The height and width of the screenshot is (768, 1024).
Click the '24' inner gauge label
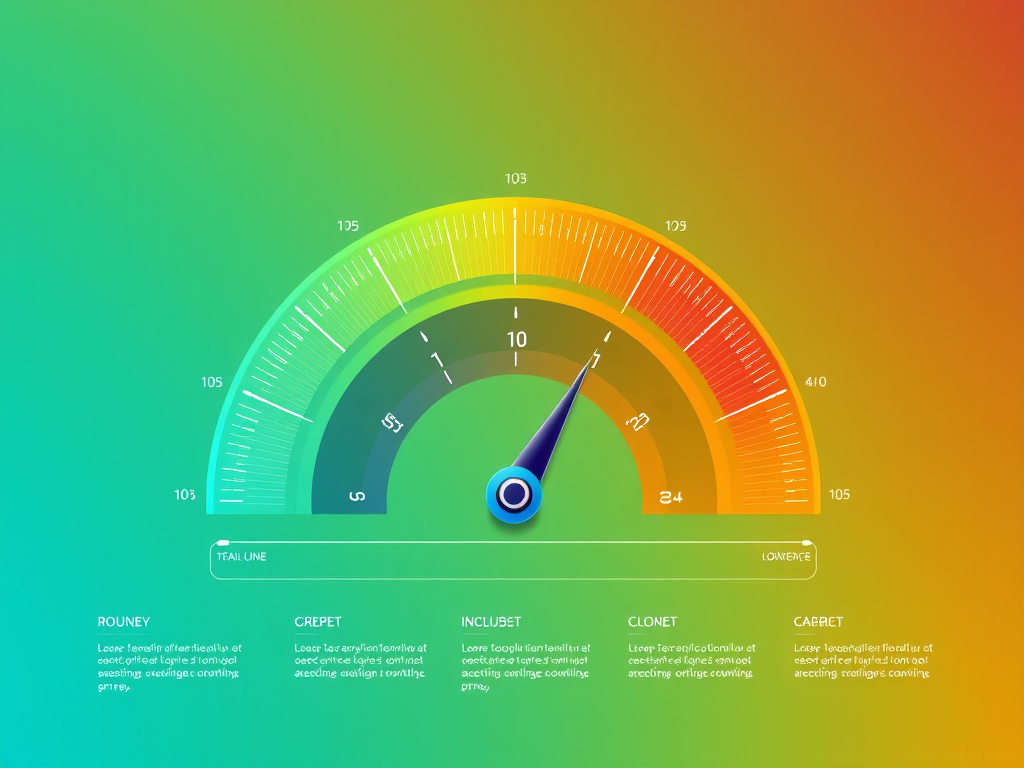click(671, 496)
